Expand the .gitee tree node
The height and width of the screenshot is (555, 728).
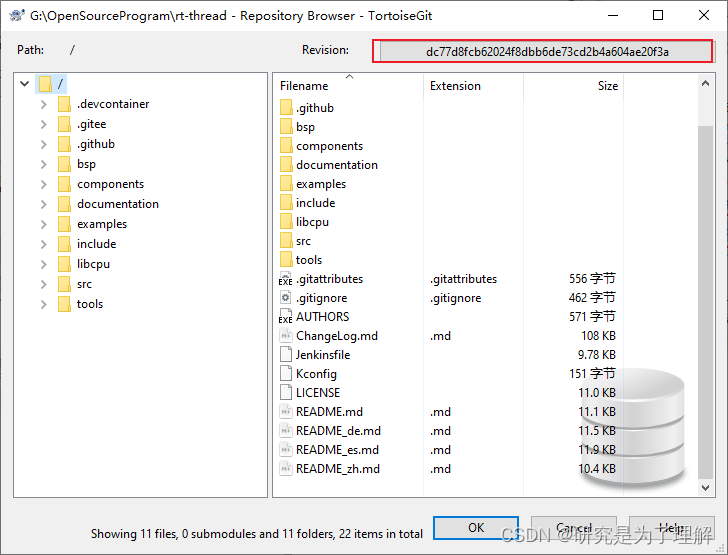point(44,124)
